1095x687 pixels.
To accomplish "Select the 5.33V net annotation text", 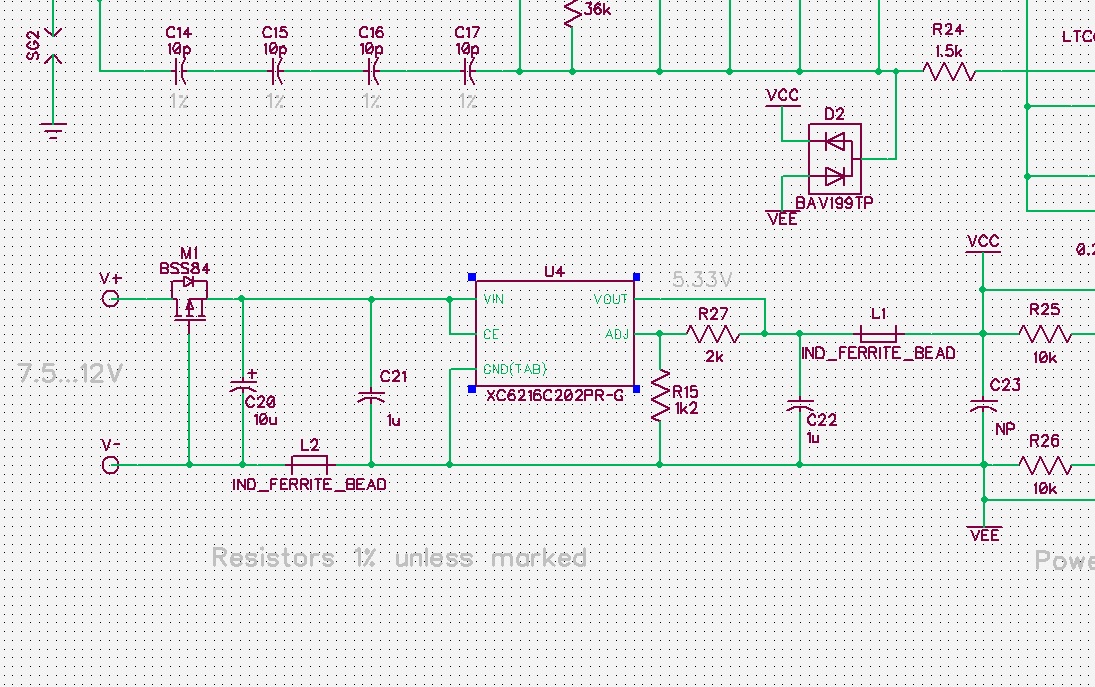I will [x=701, y=280].
